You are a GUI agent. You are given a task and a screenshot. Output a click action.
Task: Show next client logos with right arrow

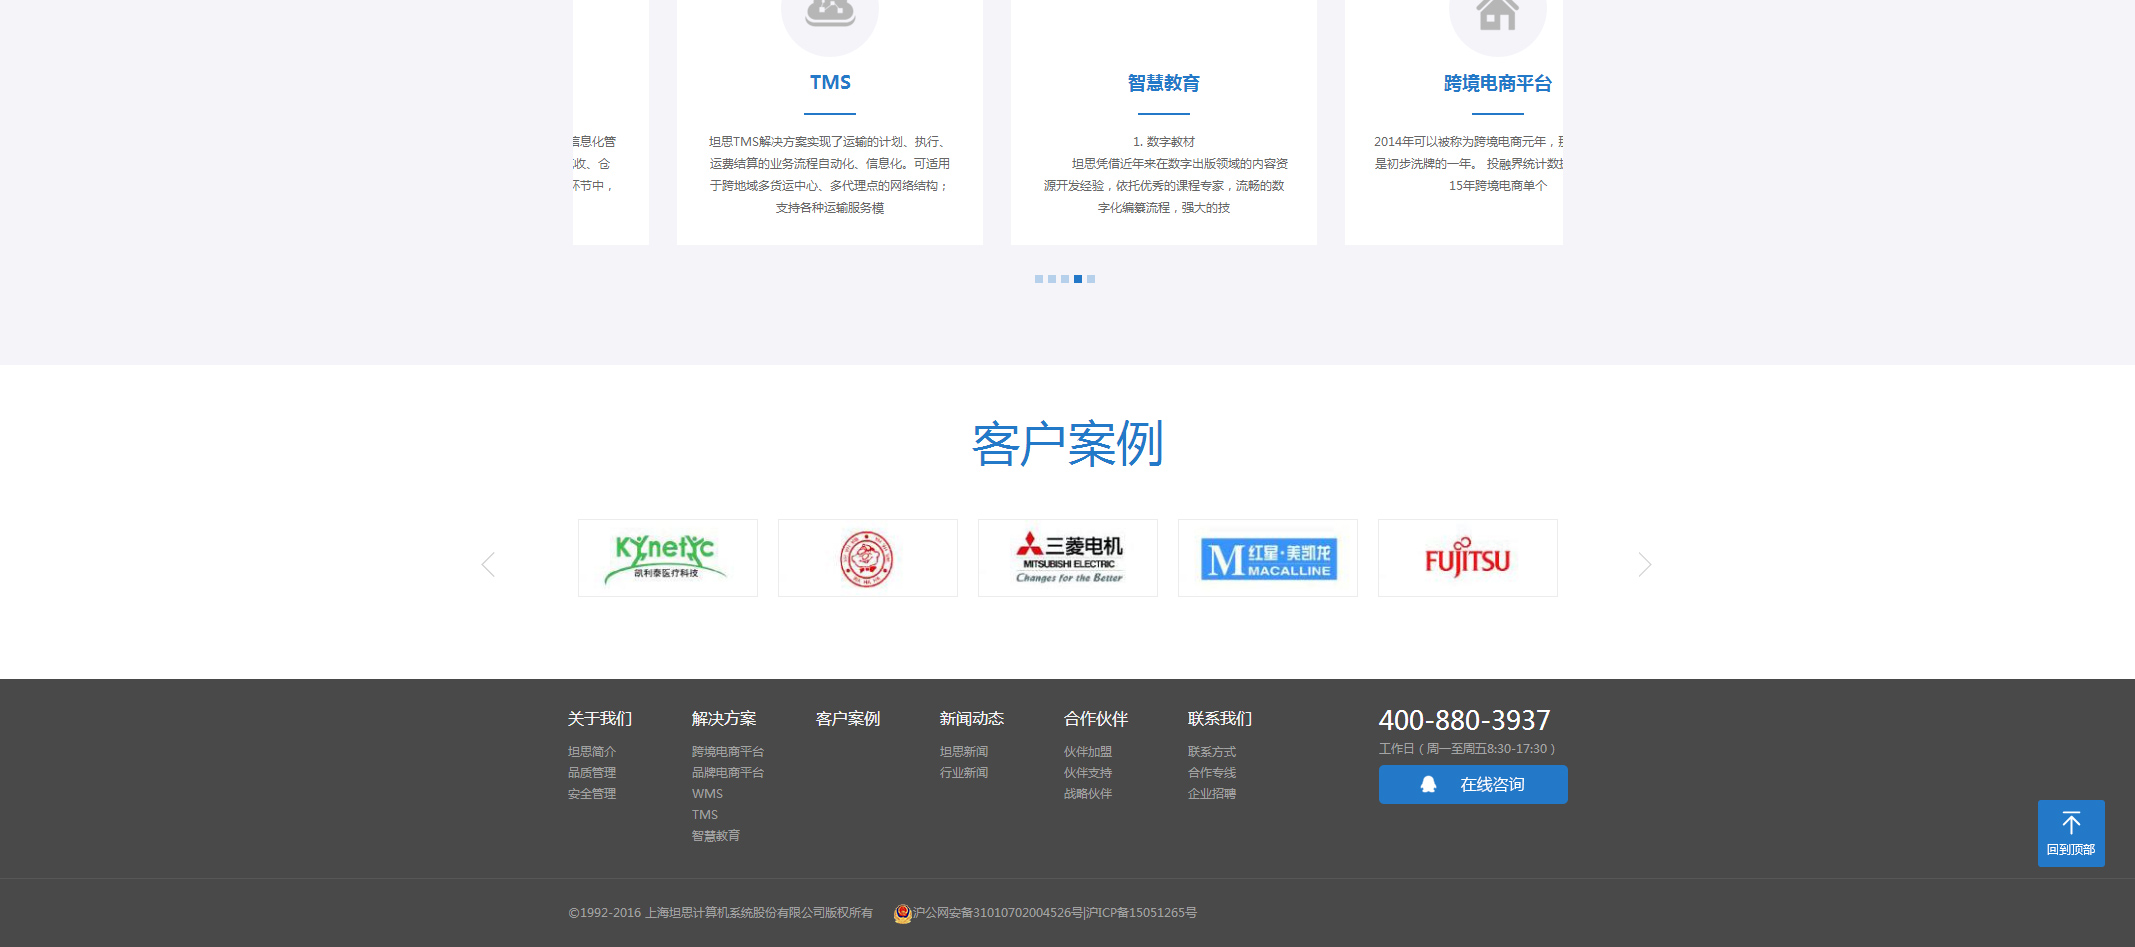click(x=1645, y=565)
